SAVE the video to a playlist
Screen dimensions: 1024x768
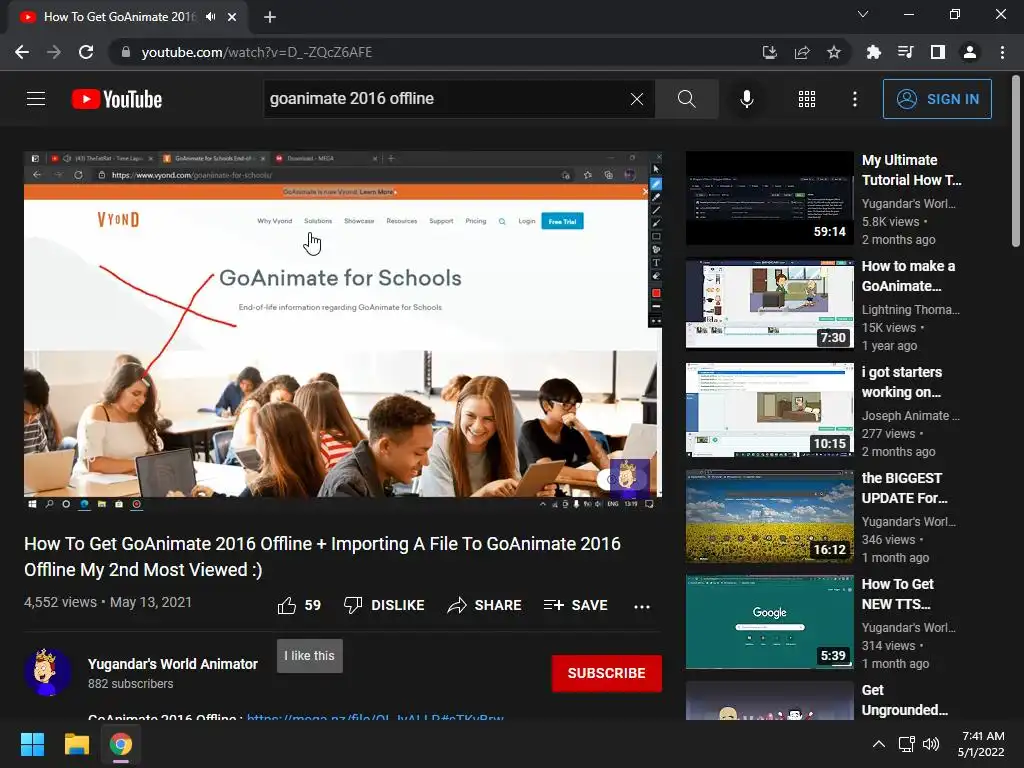tap(575, 605)
